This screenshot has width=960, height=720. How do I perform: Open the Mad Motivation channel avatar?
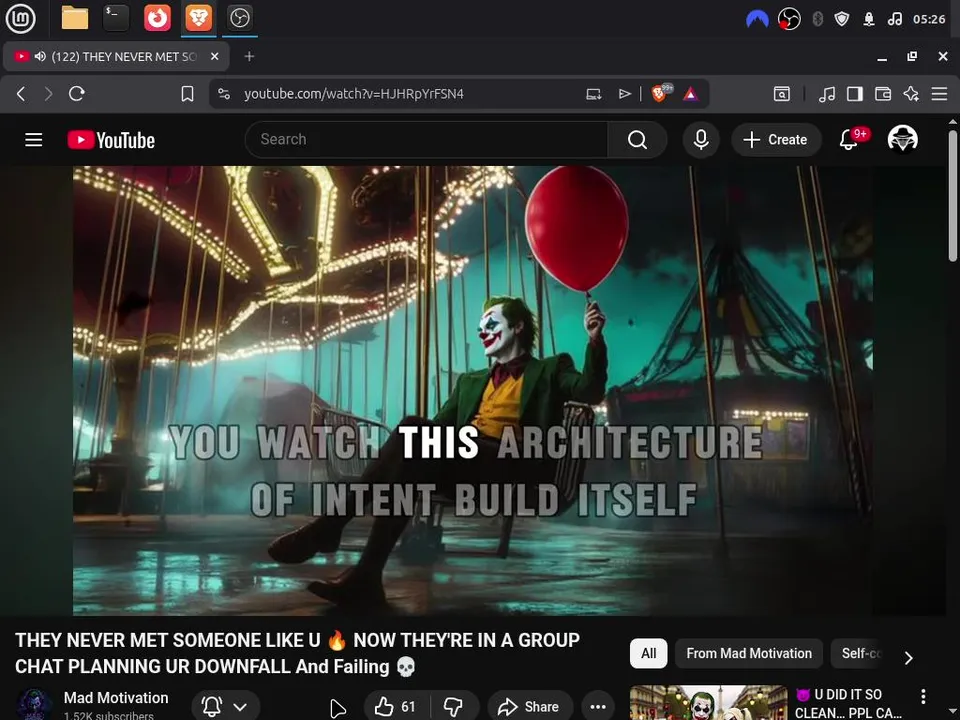tap(34, 705)
